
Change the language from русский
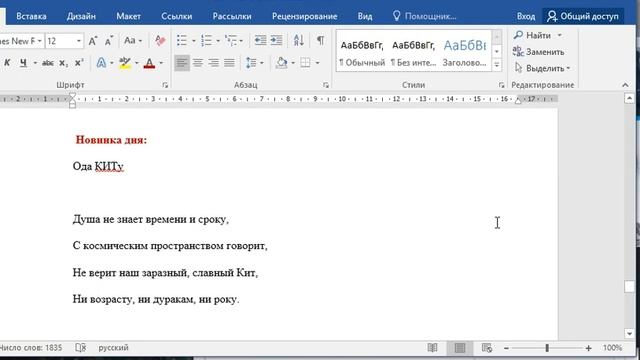113,348
